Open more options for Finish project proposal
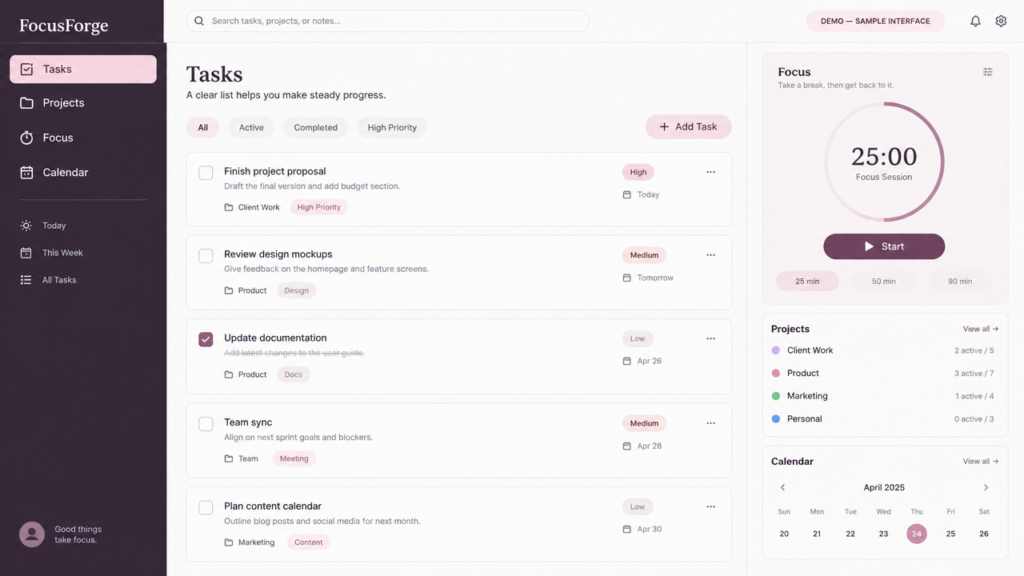This screenshot has height=576, width=1024. [711, 172]
